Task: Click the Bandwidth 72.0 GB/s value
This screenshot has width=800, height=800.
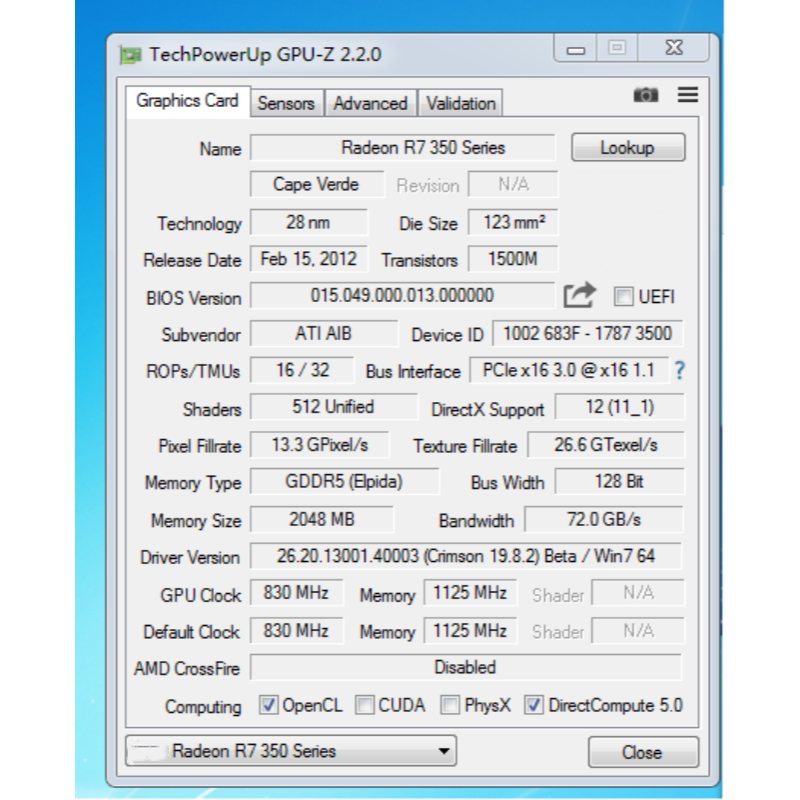Action: [604, 519]
